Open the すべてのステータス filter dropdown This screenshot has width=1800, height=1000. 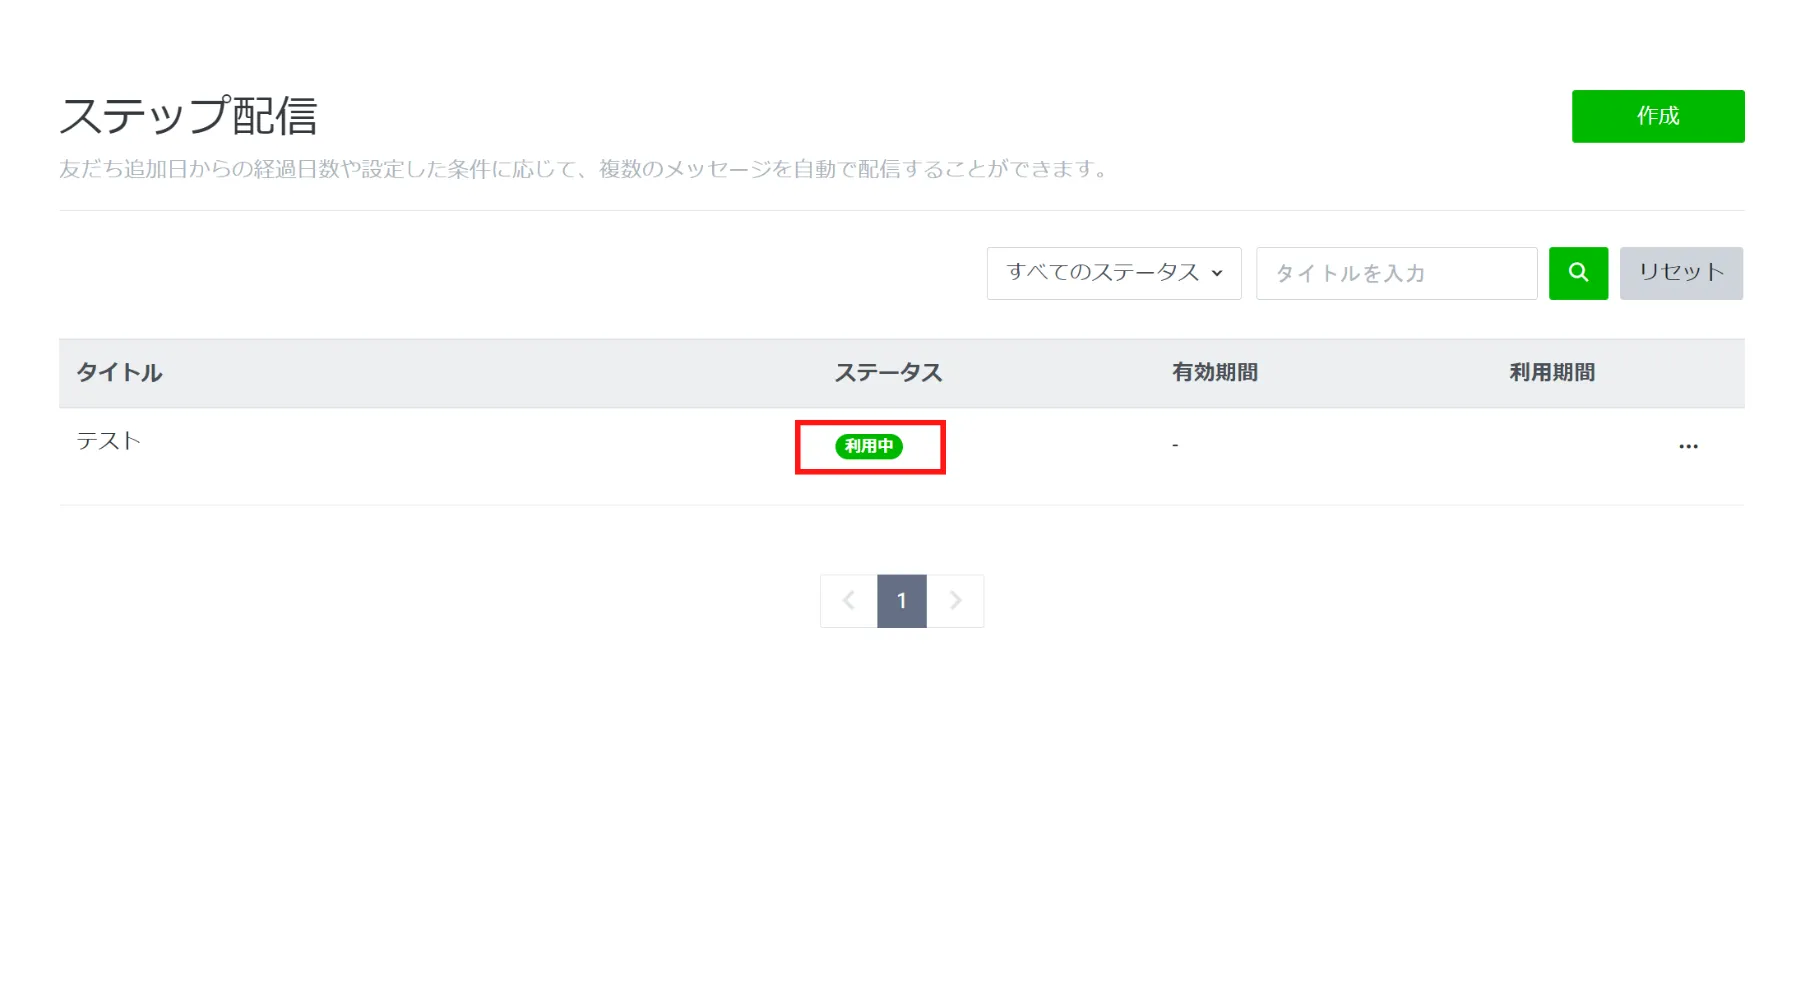1112,273
